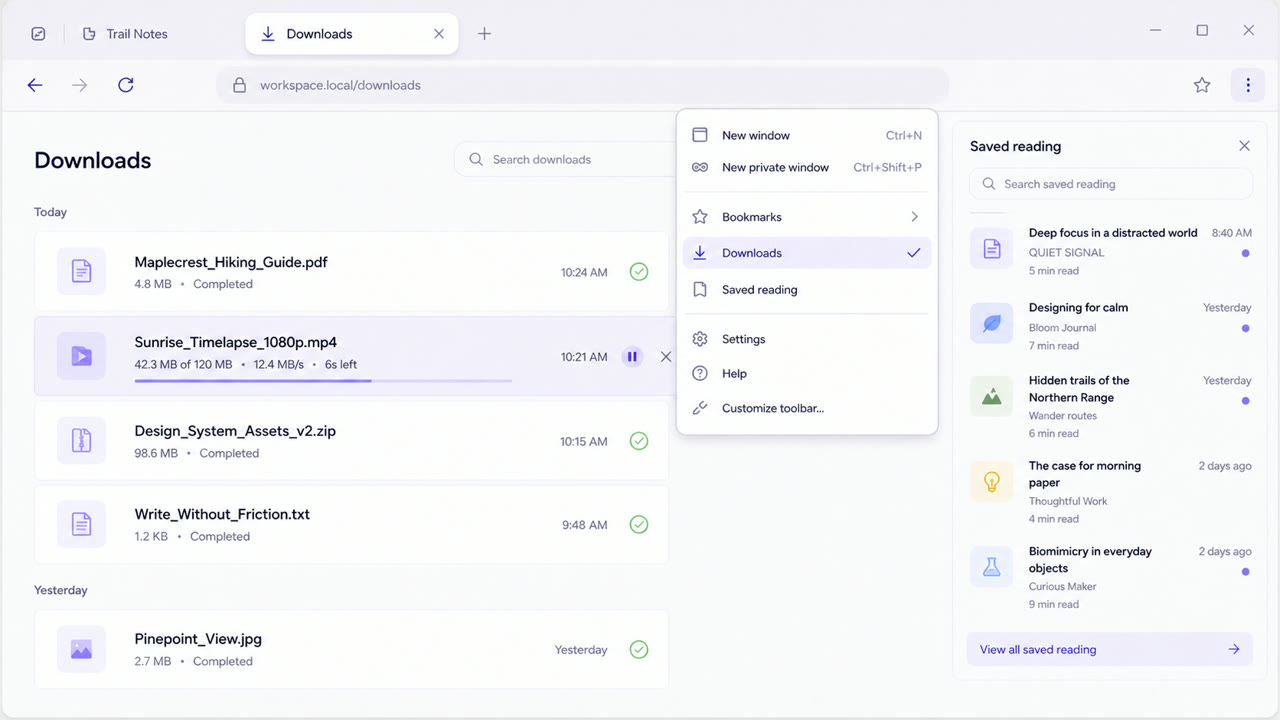Image resolution: width=1280 pixels, height=720 pixels.
Task: Choose Help in the browser menu
Action: pyautogui.click(x=807, y=373)
